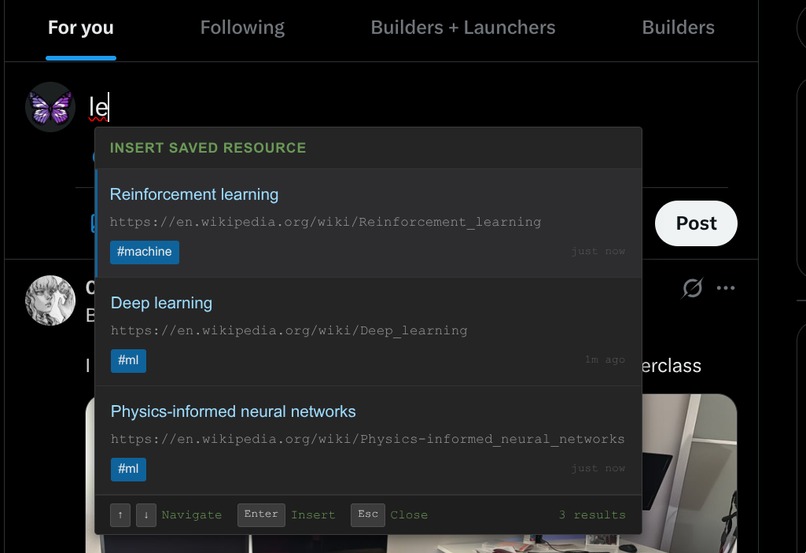Click the #machine tag

click(x=144, y=252)
